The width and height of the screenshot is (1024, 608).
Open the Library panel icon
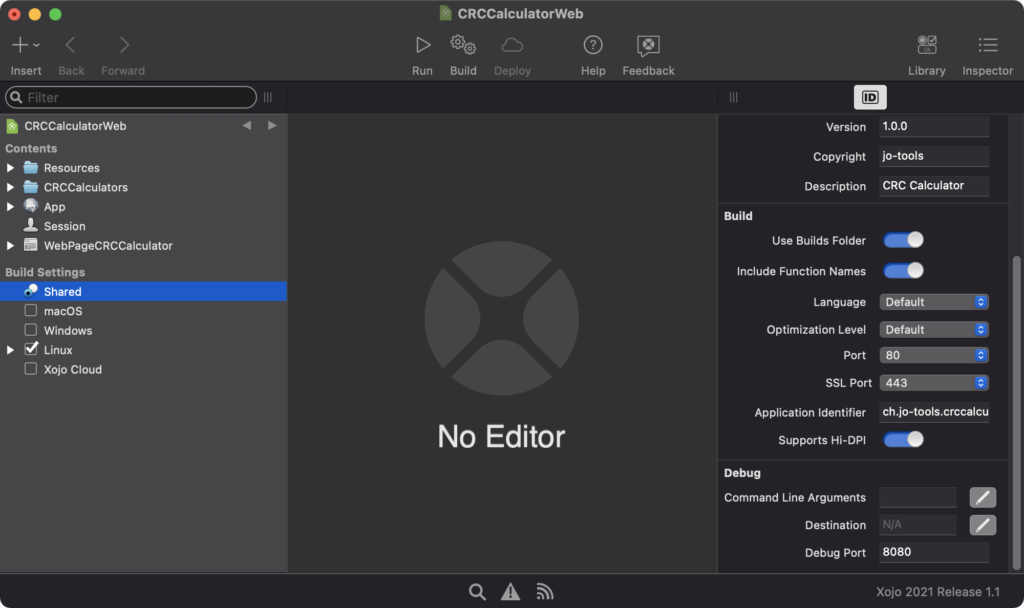click(x=927, y=45)
